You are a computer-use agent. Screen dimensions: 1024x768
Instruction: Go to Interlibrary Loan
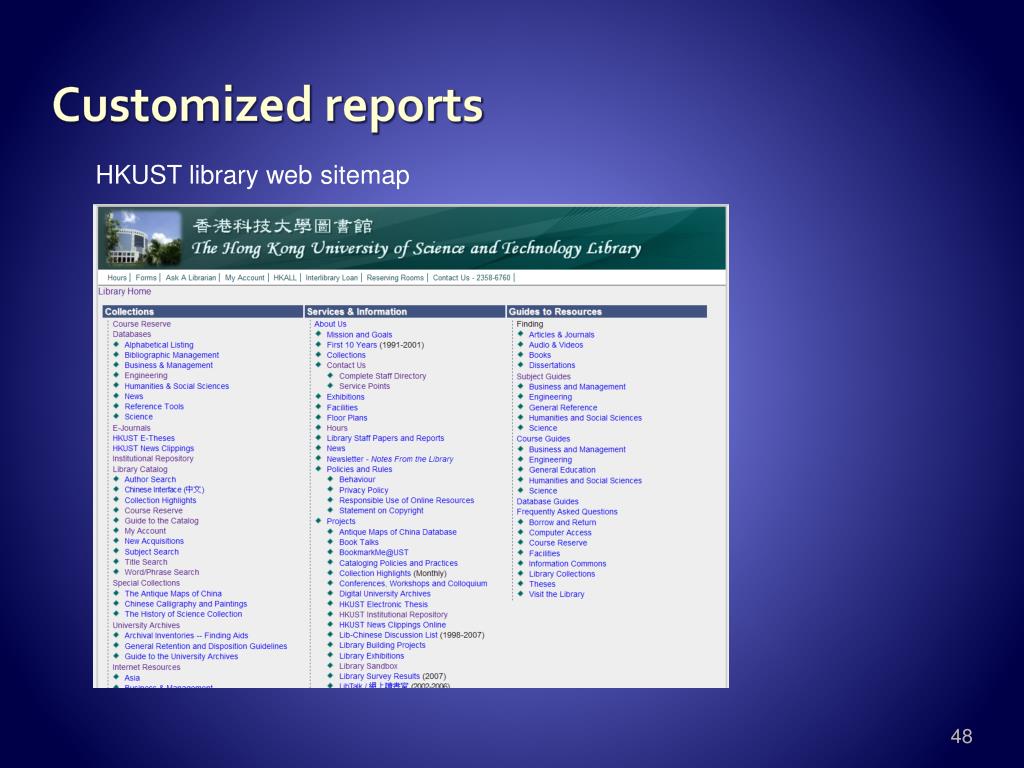tap(332, 278)
